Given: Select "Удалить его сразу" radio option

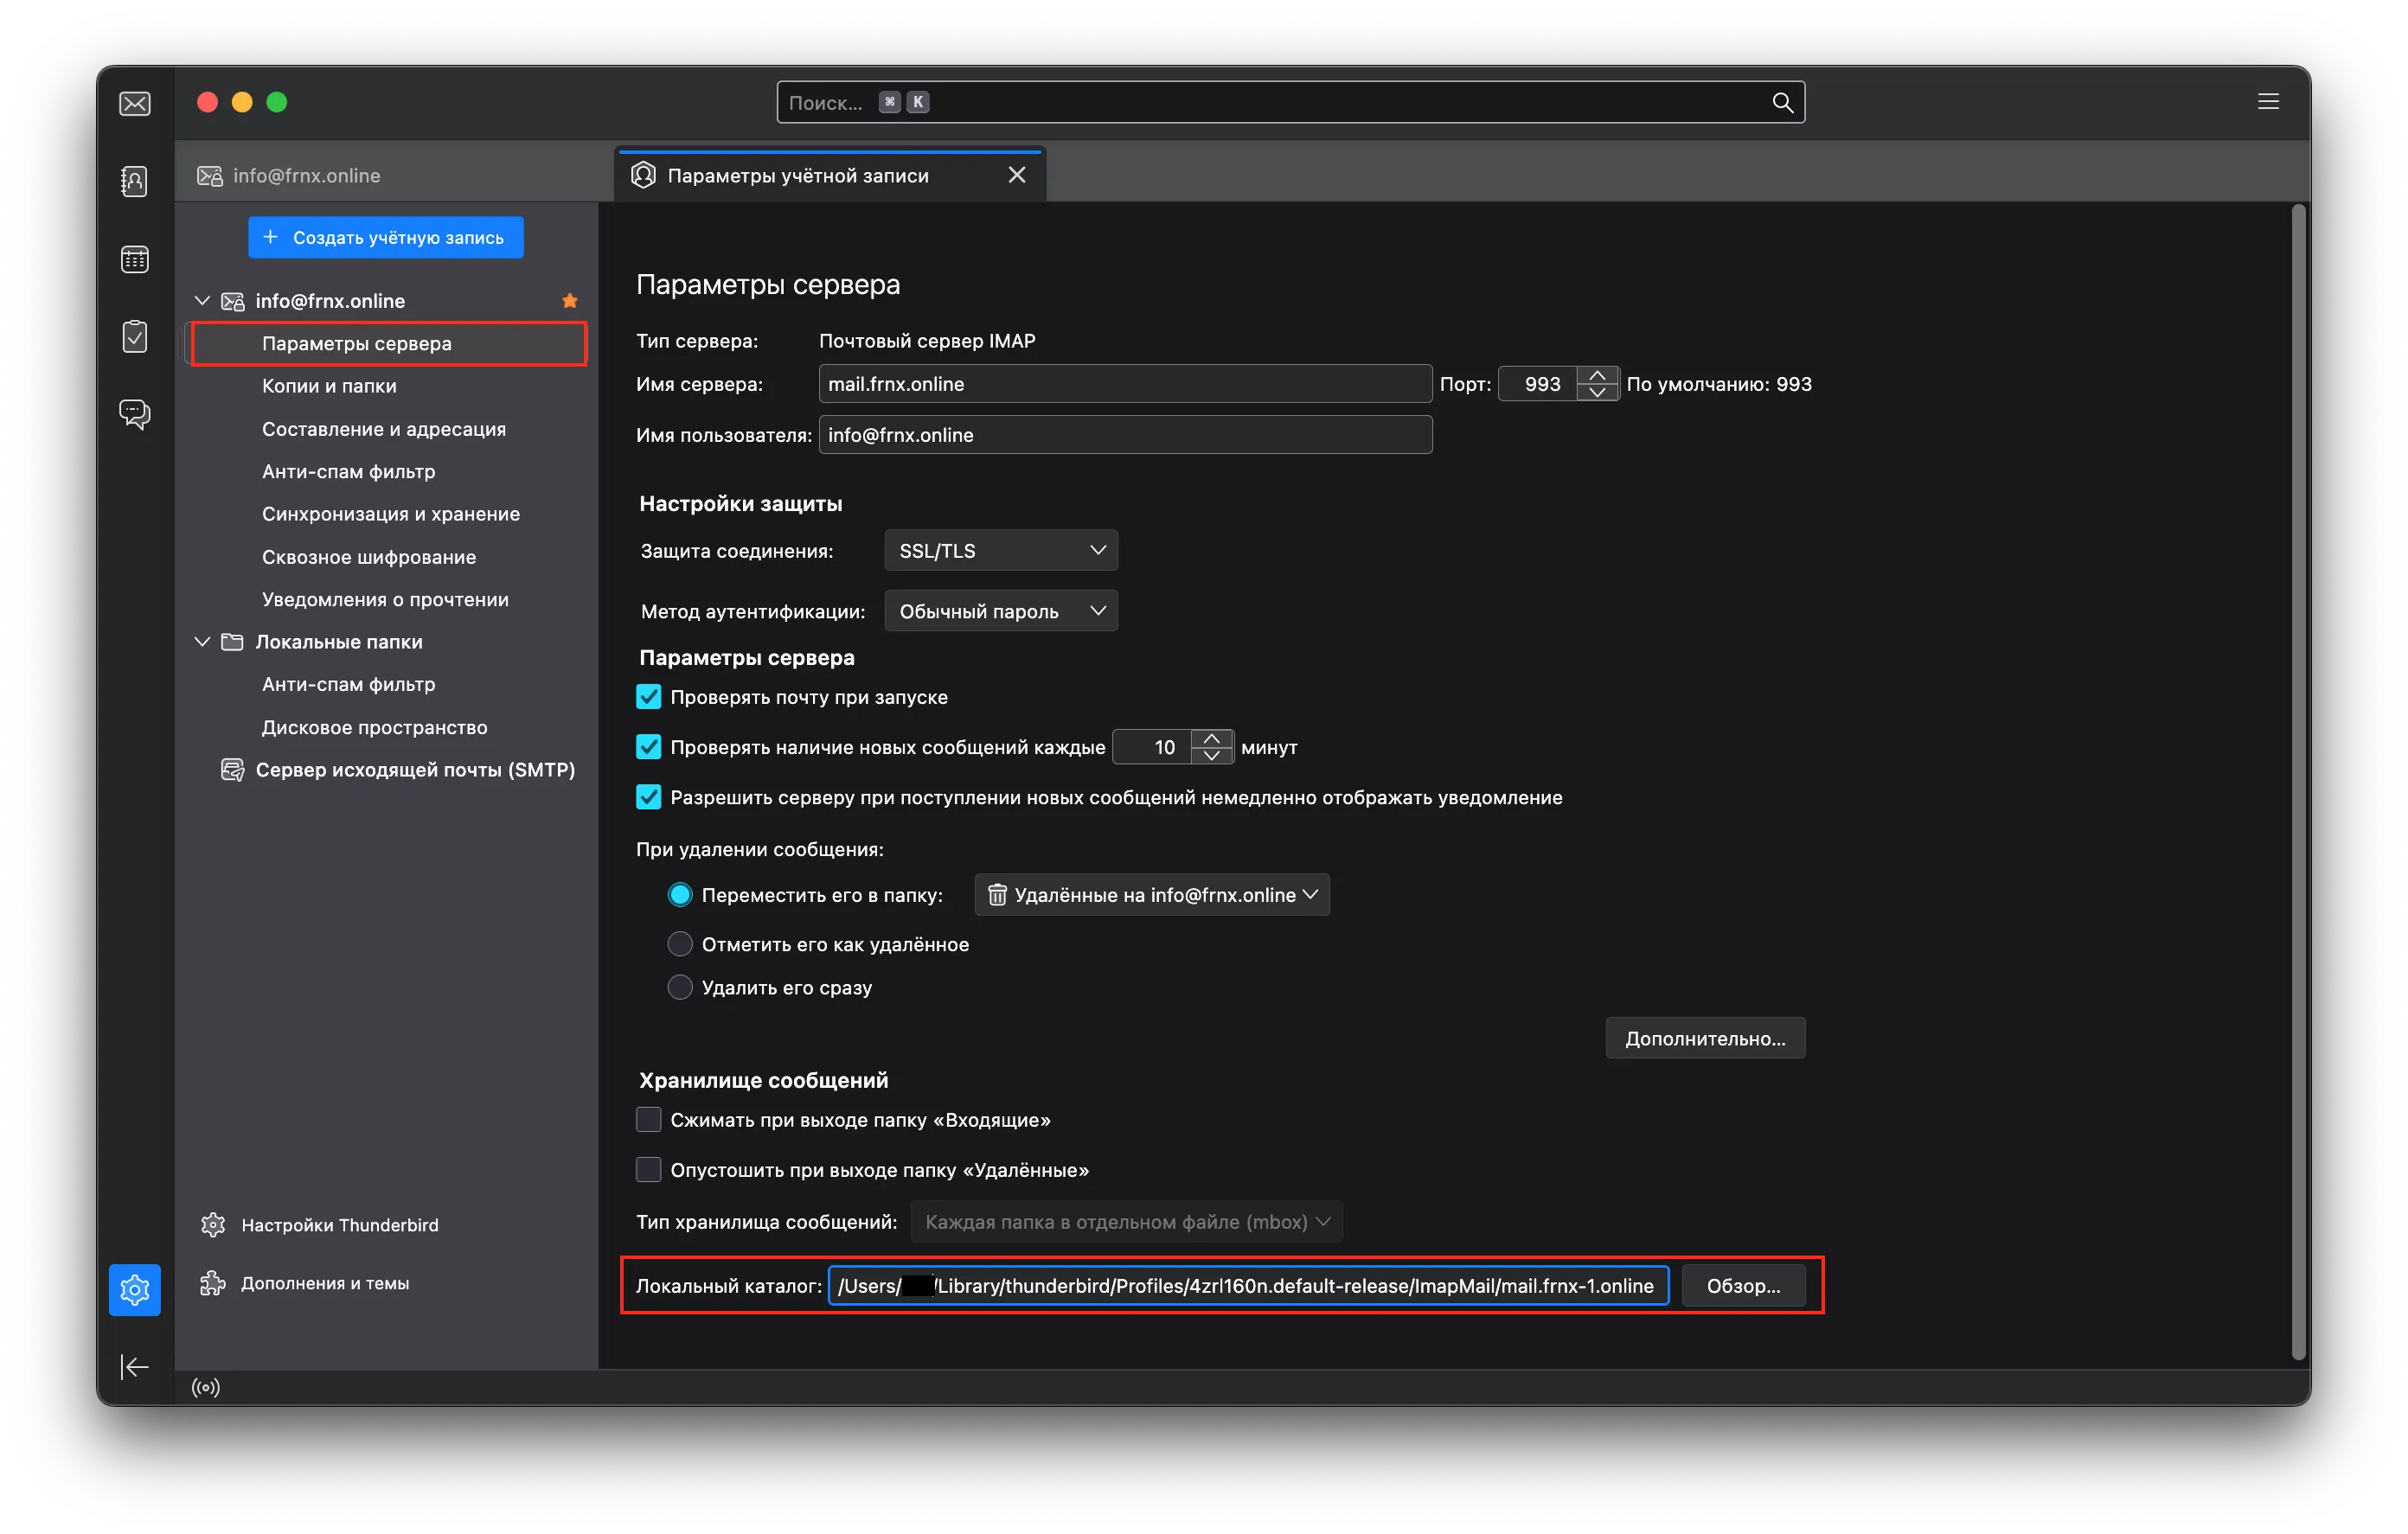Looking at the screenshot, I should tap(680, 987).
